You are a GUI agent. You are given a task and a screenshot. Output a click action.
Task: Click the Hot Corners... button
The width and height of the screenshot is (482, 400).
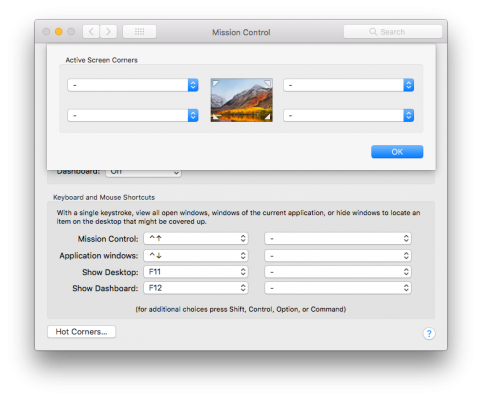81,332
